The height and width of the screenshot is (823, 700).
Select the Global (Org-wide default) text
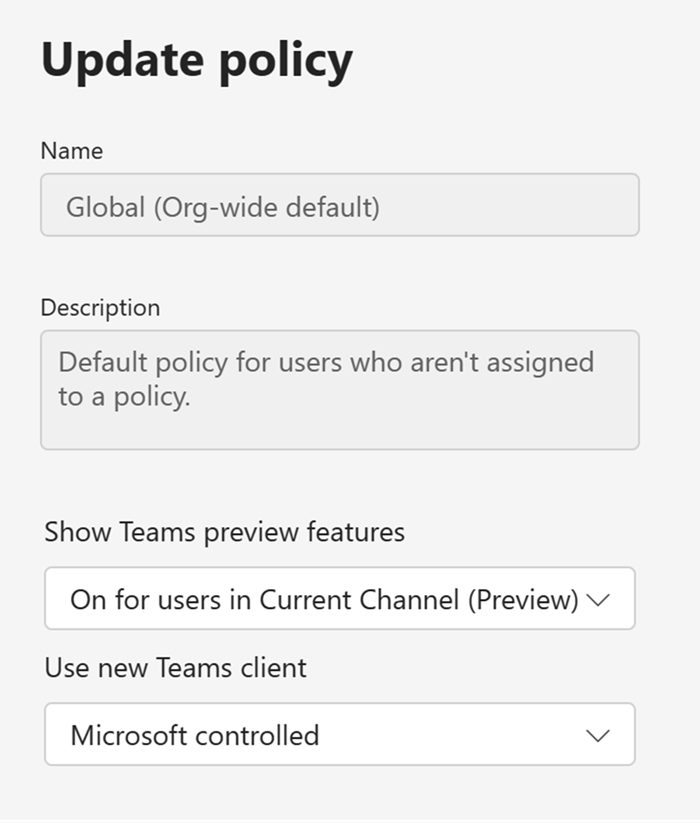[222, 208]
